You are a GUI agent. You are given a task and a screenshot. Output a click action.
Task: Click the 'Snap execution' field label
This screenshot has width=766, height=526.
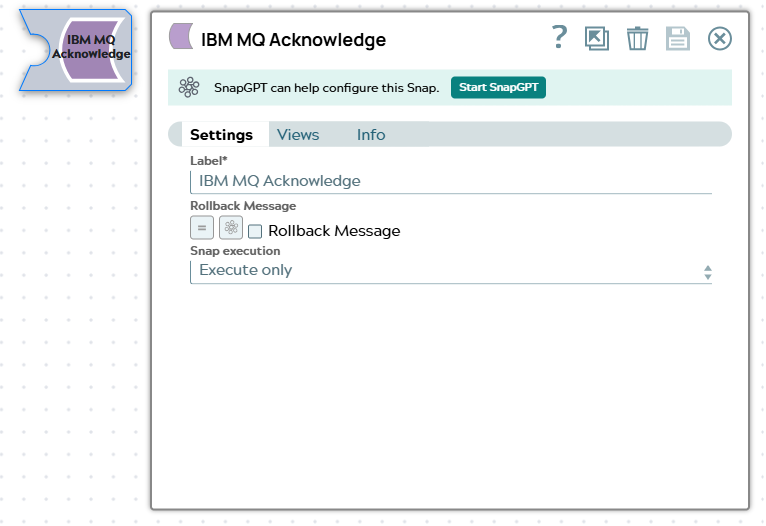click(235, 251)
